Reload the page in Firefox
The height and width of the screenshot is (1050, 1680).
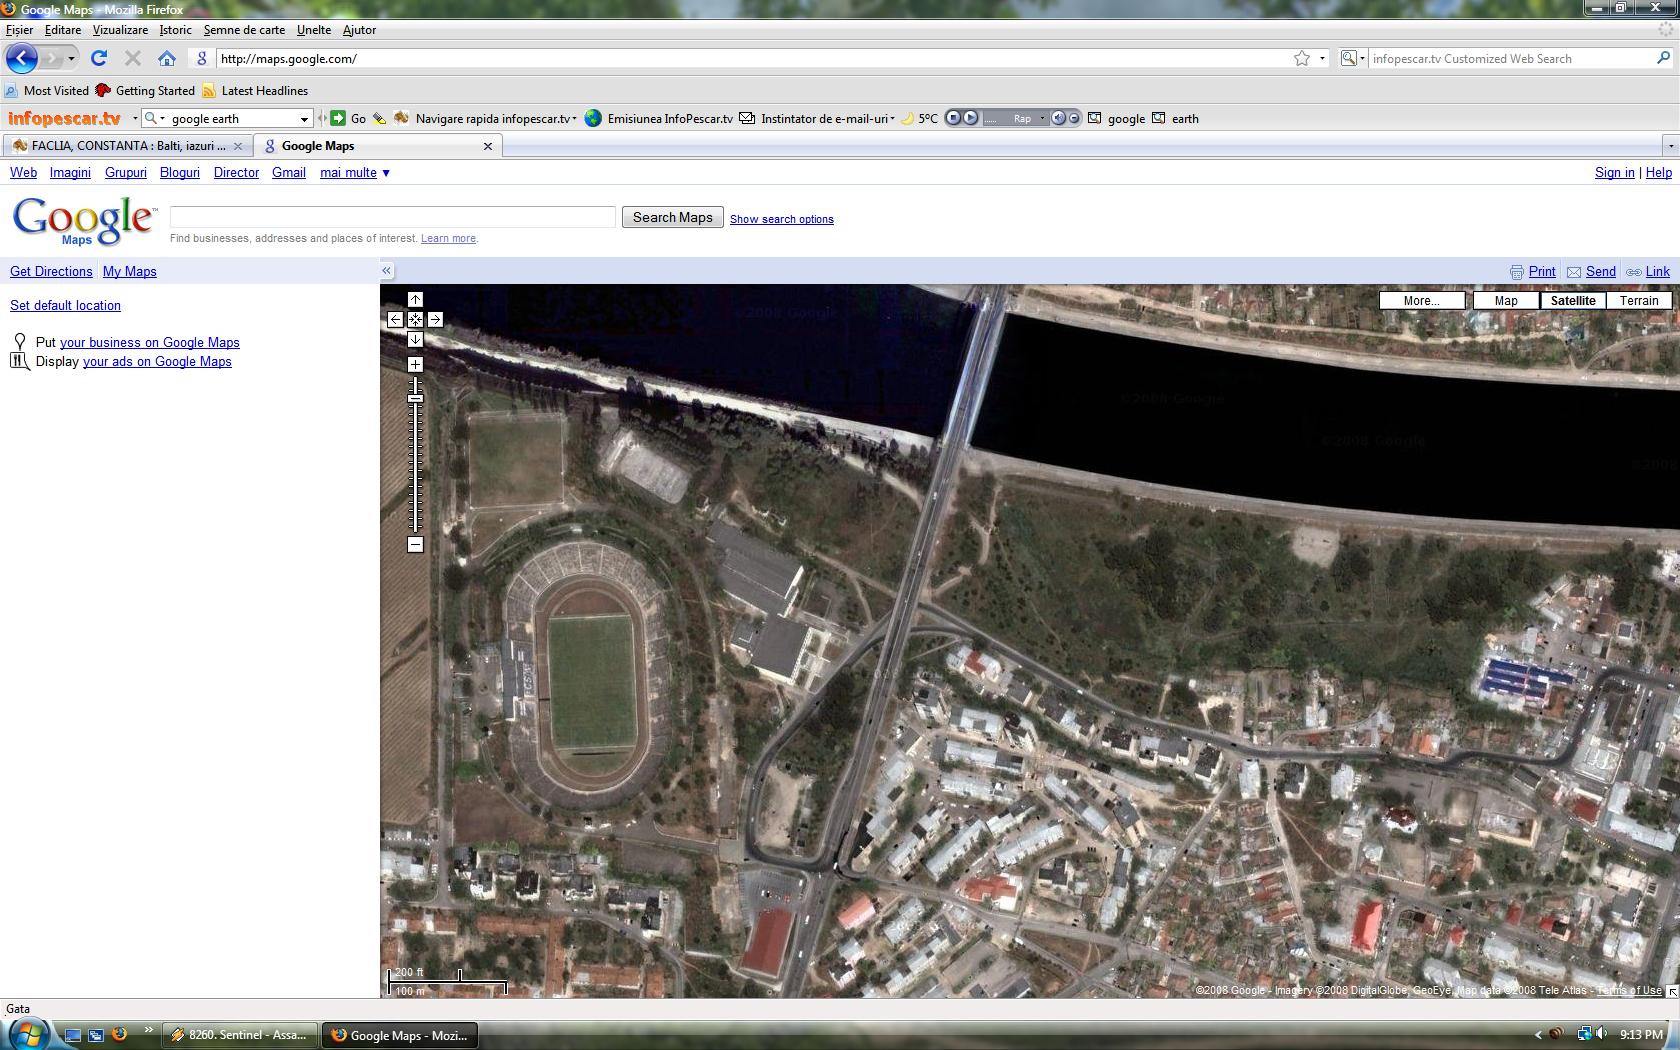point(98,59)
